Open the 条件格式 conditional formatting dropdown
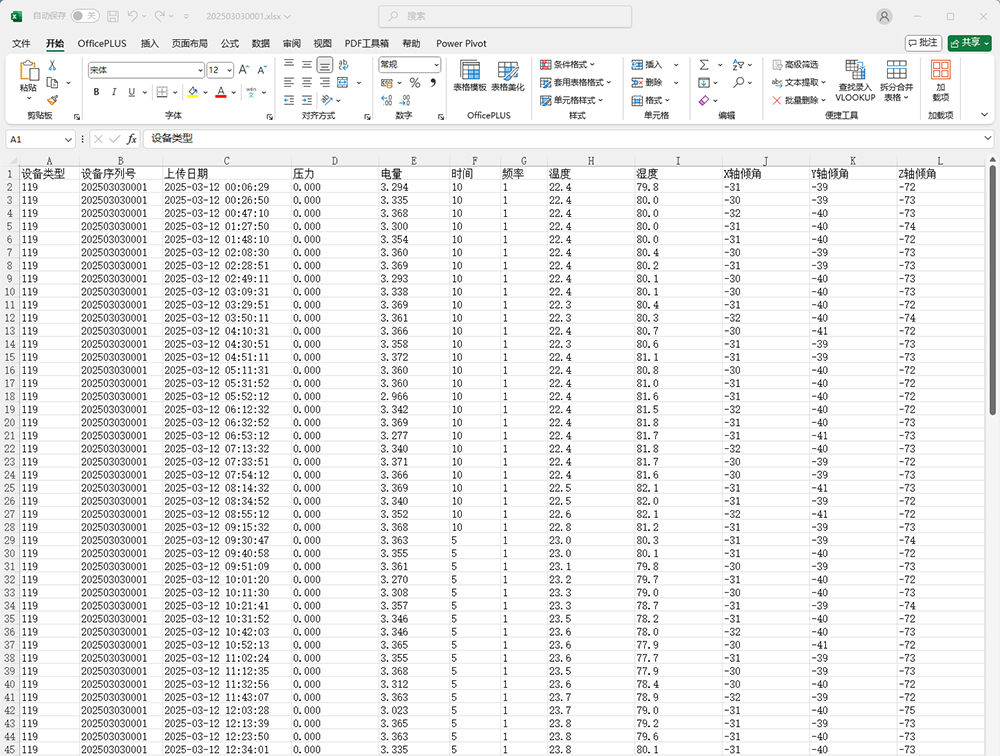This screenshot has width=1000, height=756. coord(568,64)
